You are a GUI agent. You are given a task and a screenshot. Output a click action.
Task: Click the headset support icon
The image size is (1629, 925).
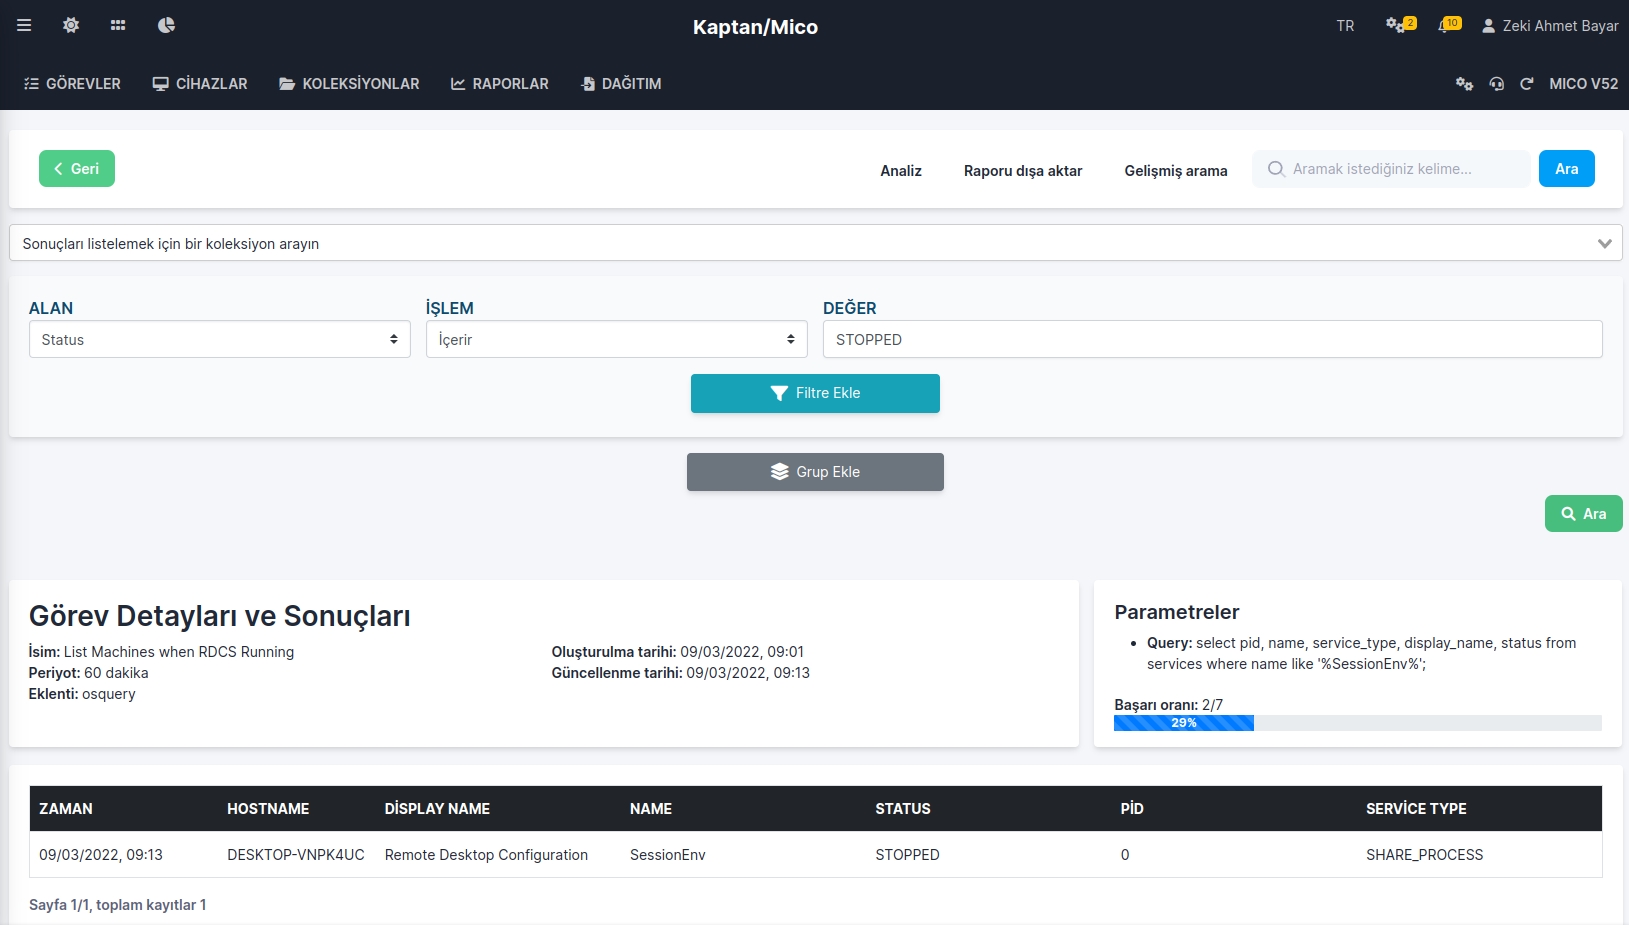pos(1496,84)
